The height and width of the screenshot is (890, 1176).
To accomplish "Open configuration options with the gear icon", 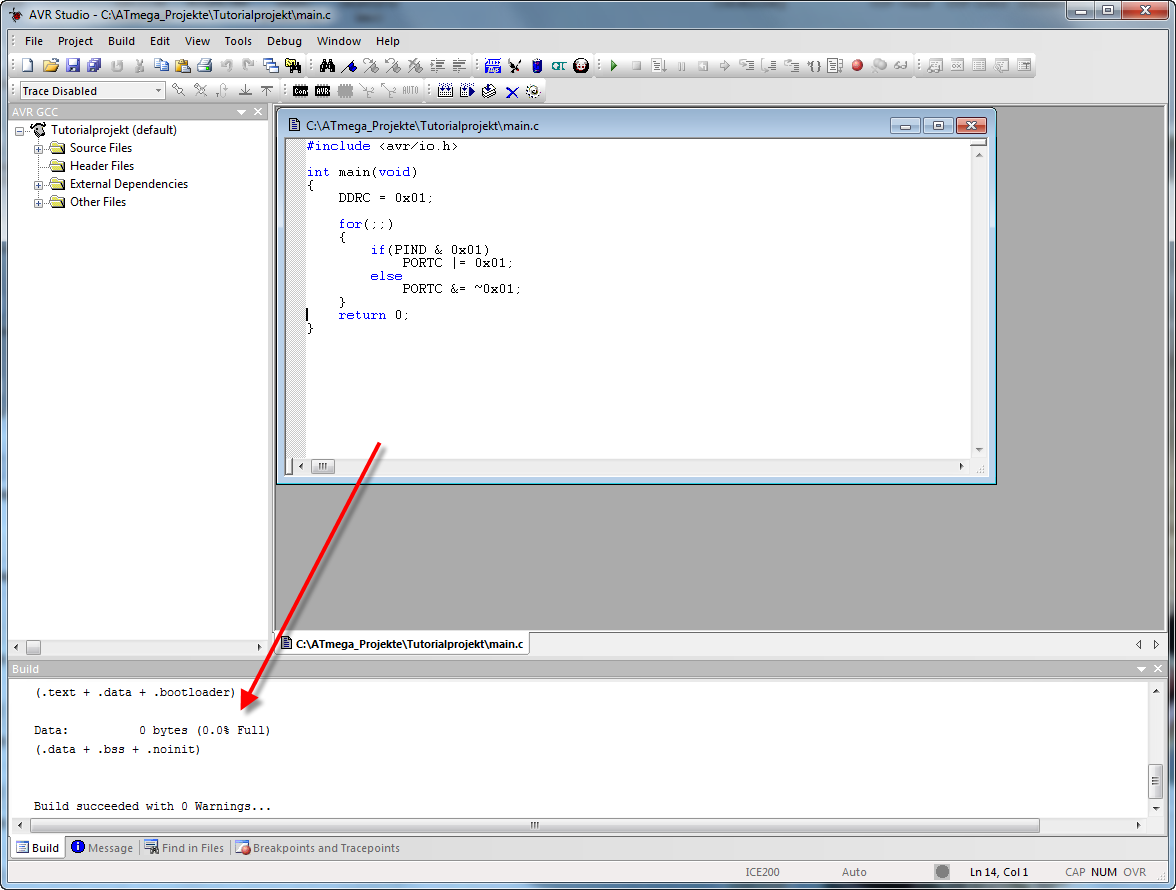I will 533,91.
